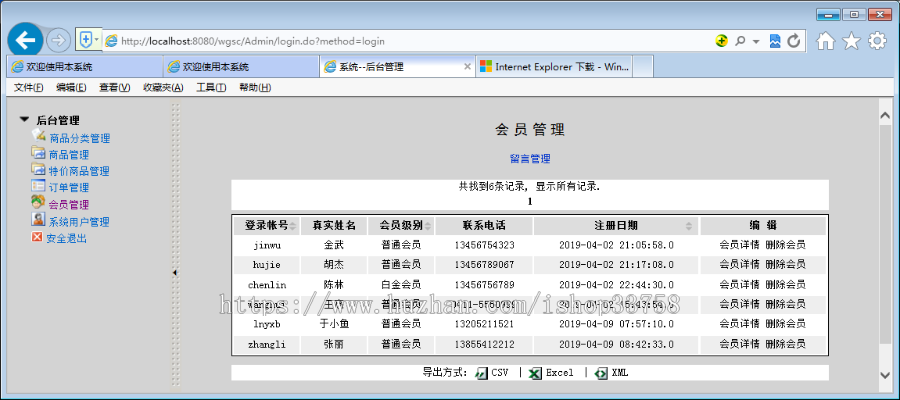This screenshot has width=900, height=400.
Task: Click the address bar URL field
Action: (402, 41)
